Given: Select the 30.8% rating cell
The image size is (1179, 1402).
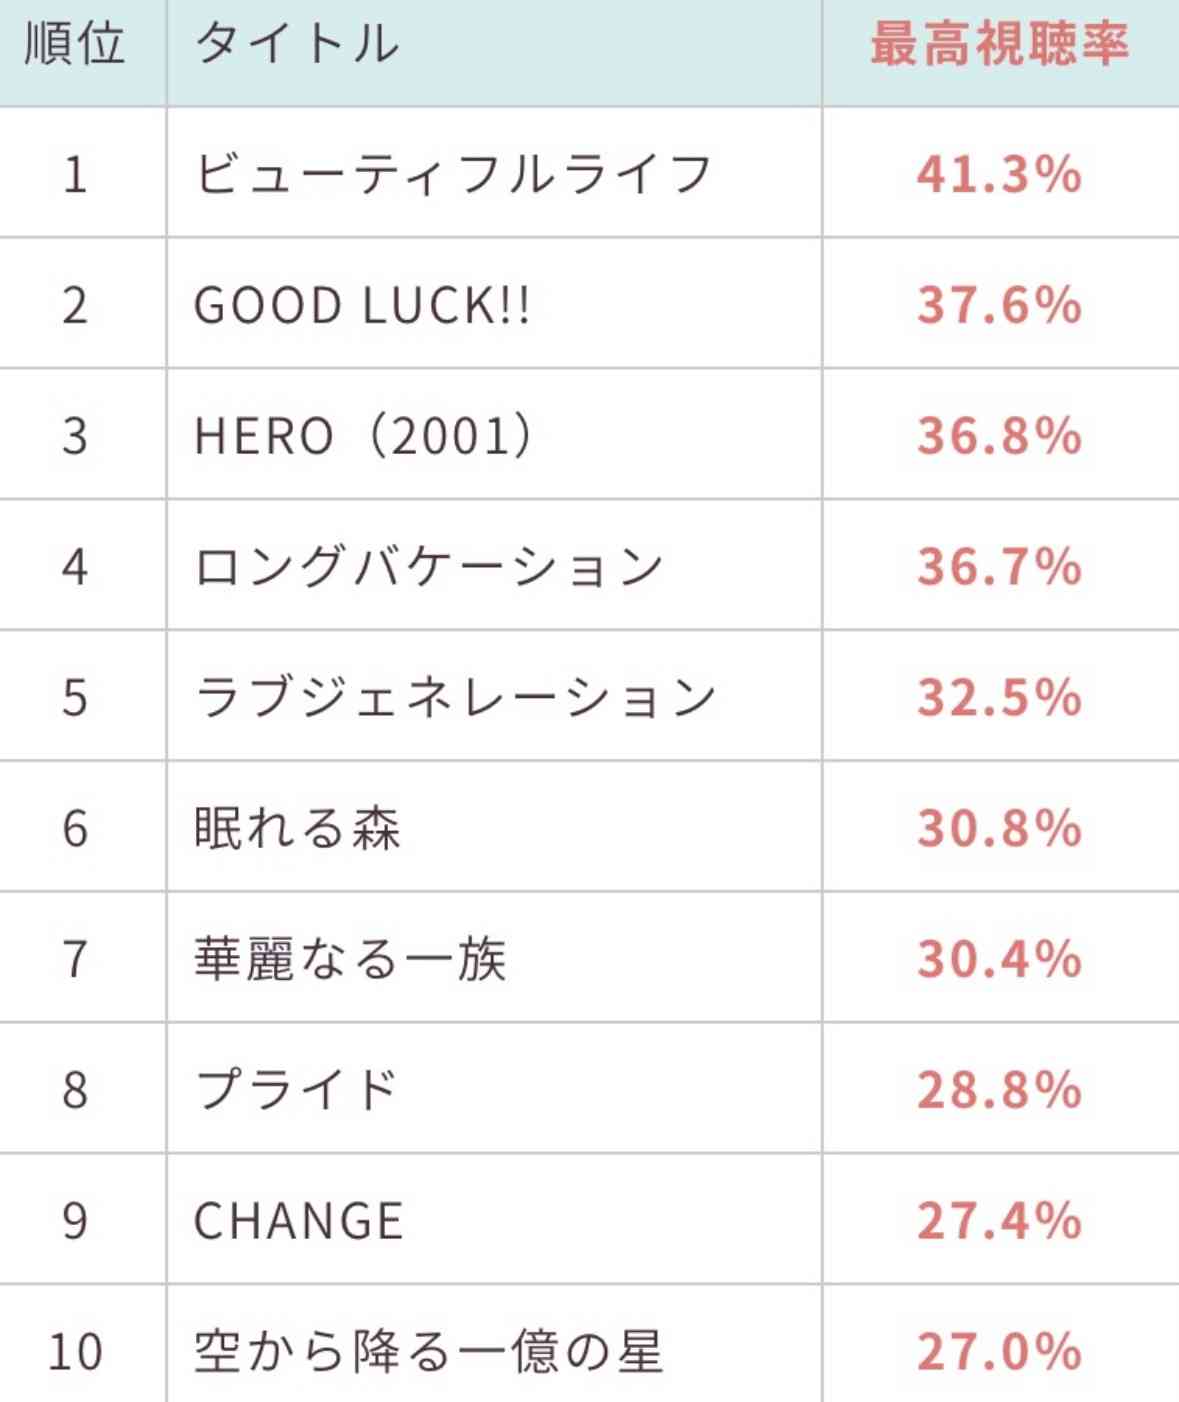Looking at the screenshot, I should [999, 828].
